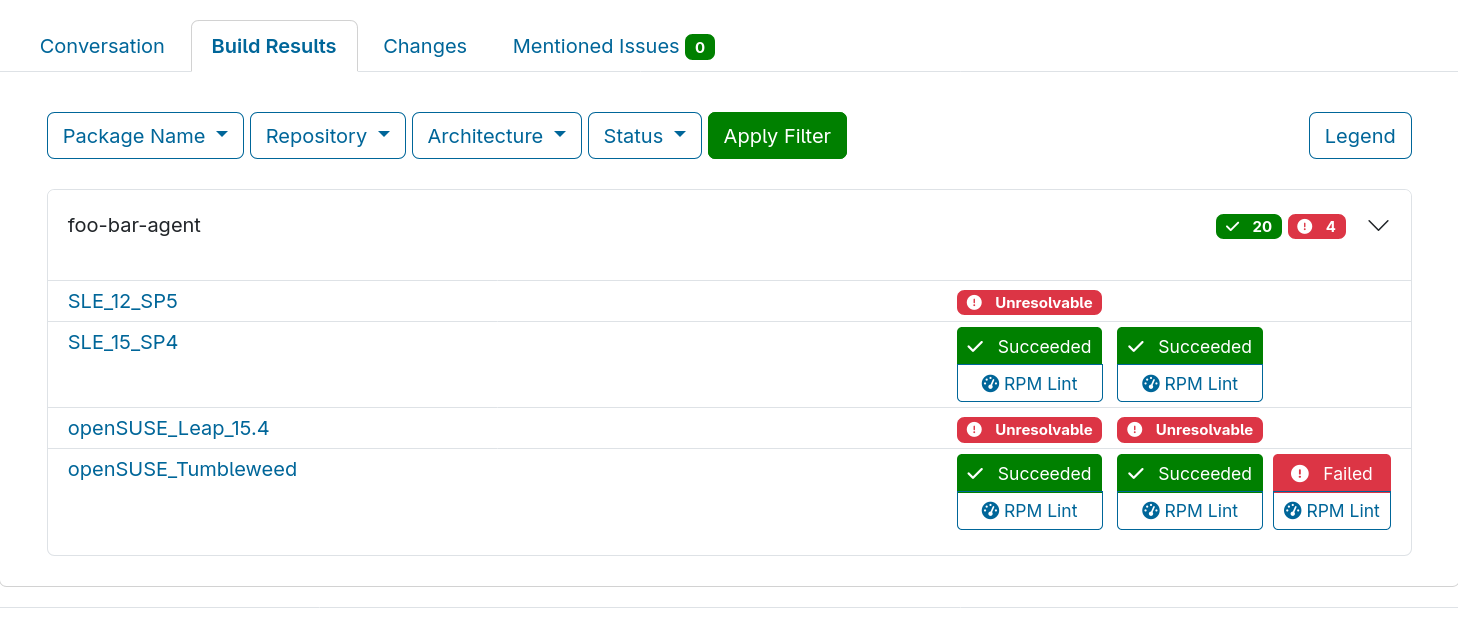Switch to the Conversation tab

[x=102, y=47]
